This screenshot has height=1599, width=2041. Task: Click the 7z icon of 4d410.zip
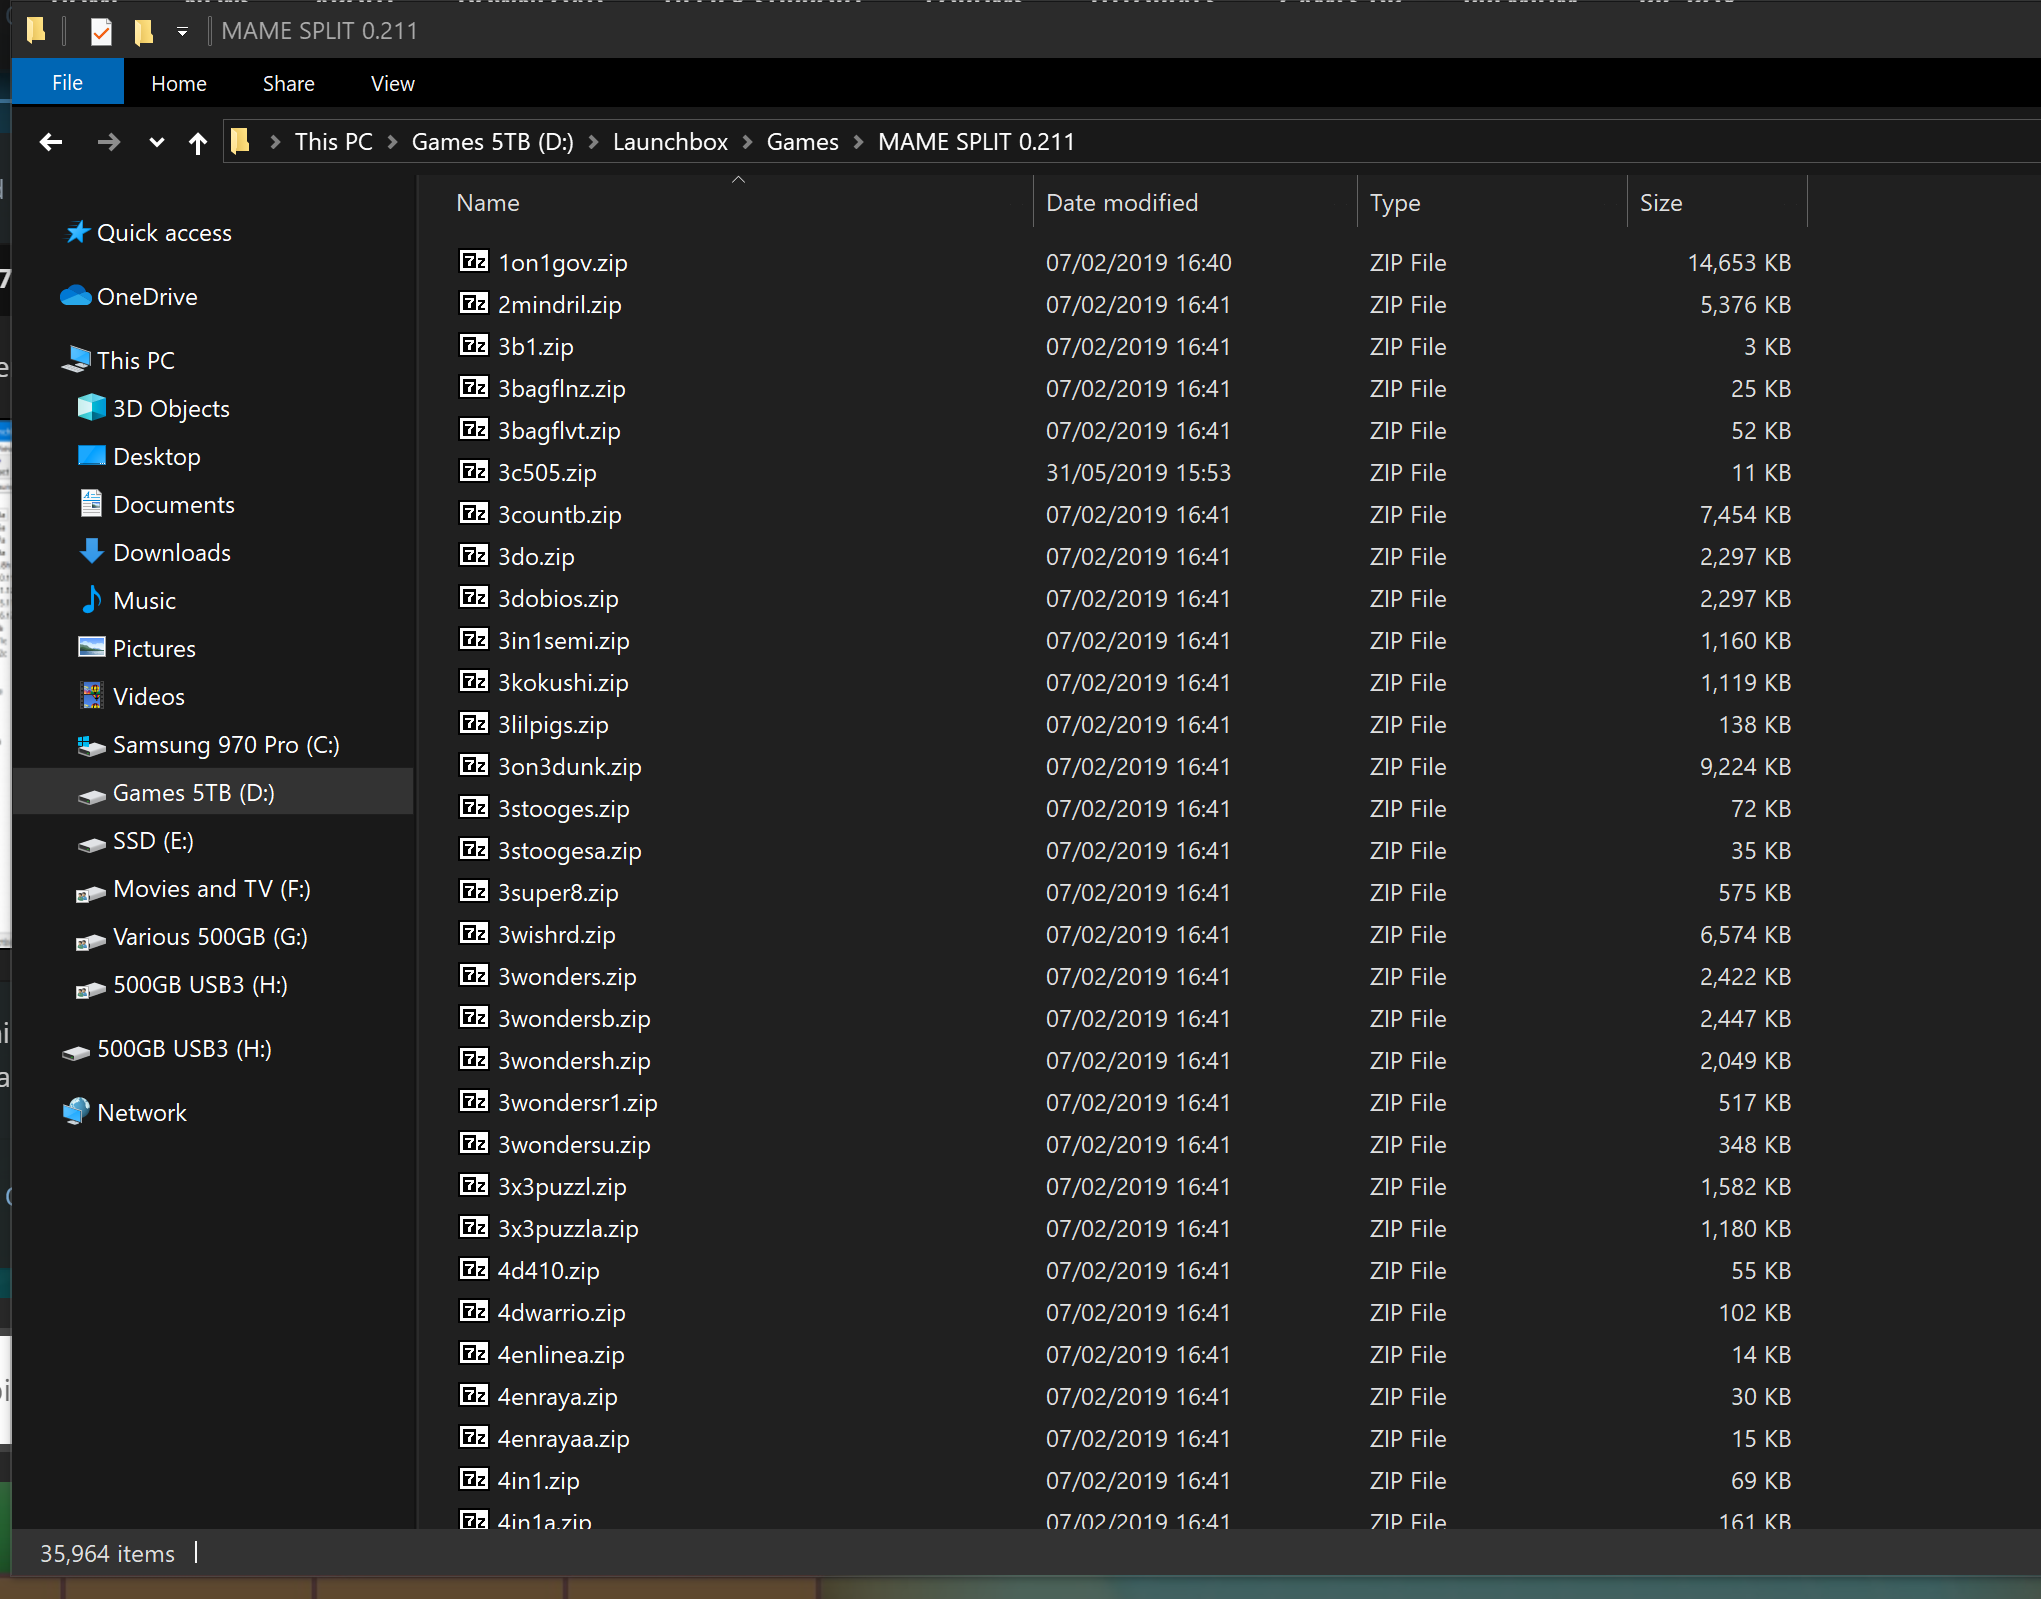pos(474,1270)
